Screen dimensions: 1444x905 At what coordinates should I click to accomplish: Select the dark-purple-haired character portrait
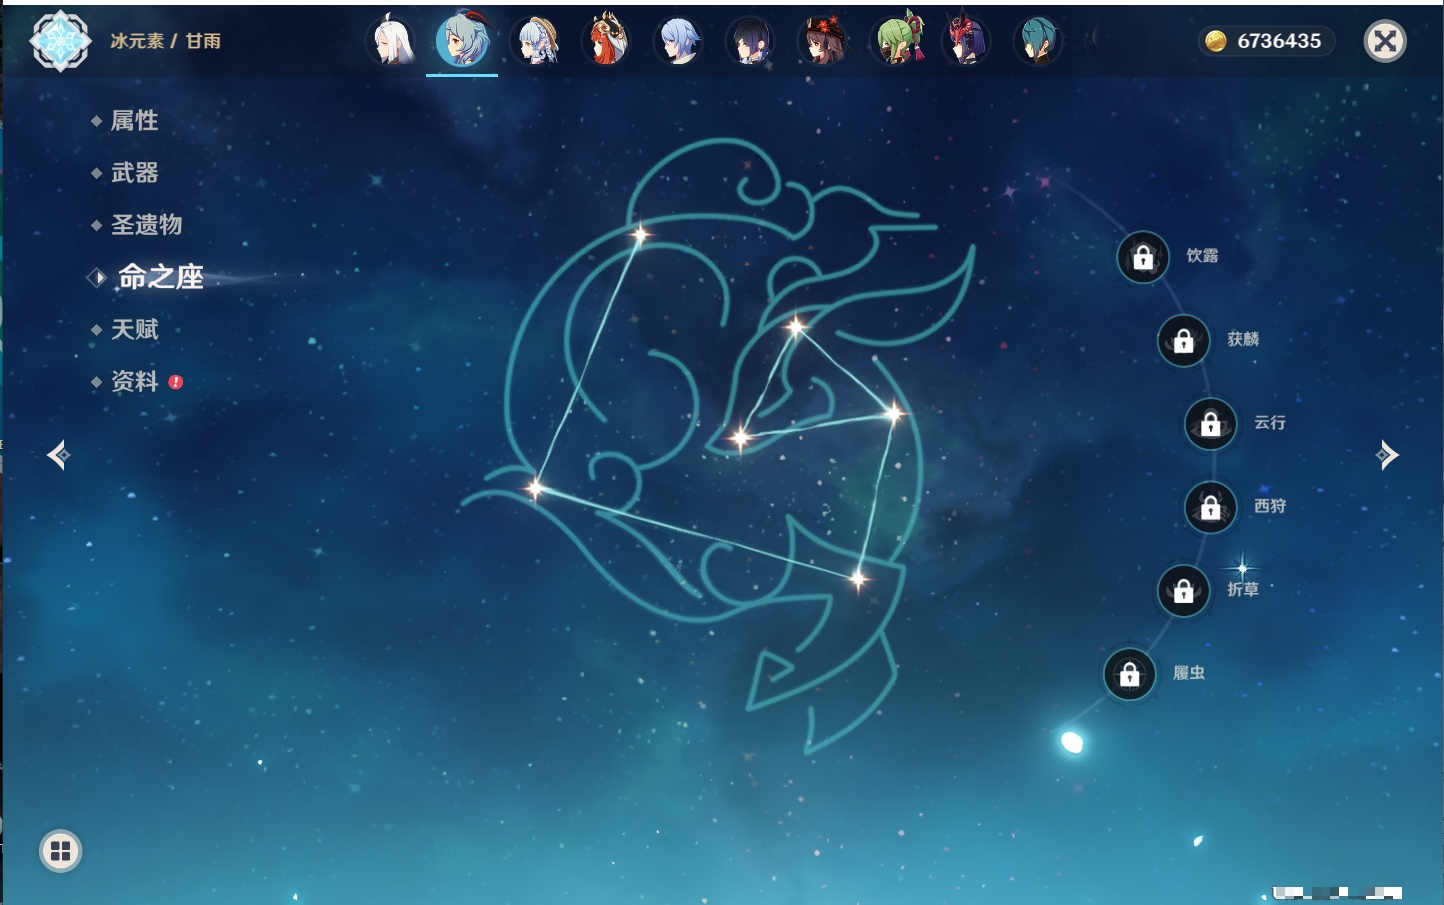click(751, 41)
